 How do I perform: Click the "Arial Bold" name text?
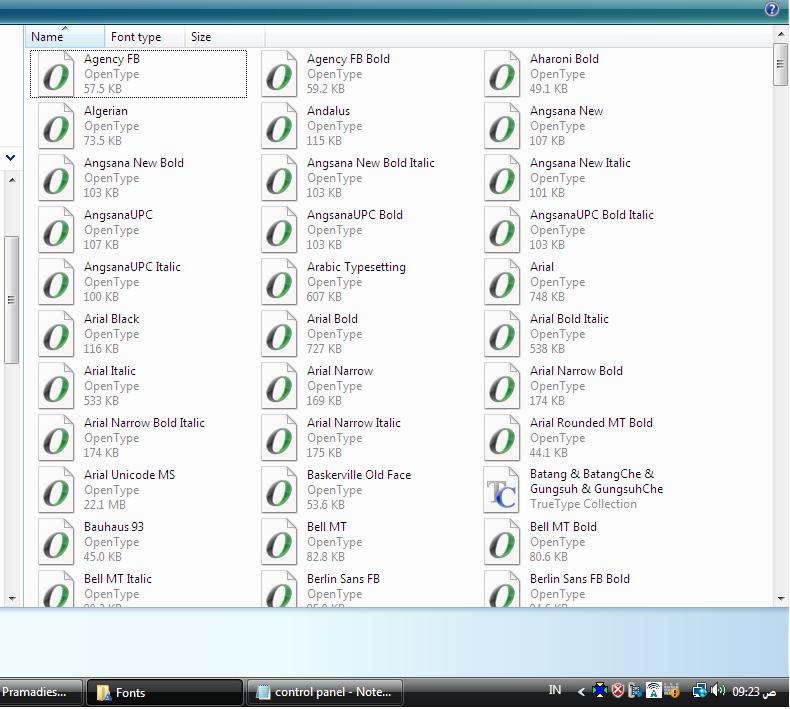(x=333, y=318)
